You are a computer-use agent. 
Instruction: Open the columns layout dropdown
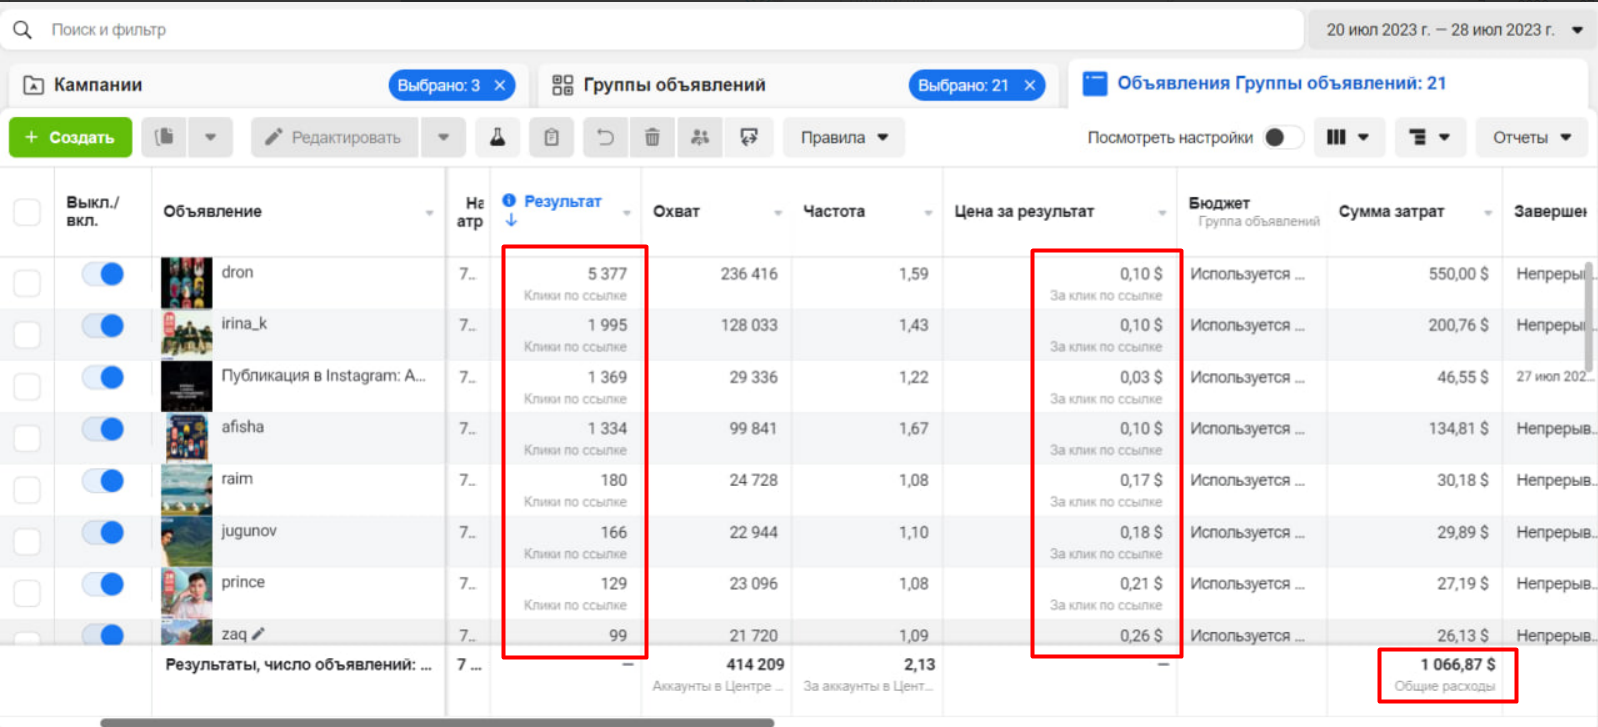pos(1347,137)
